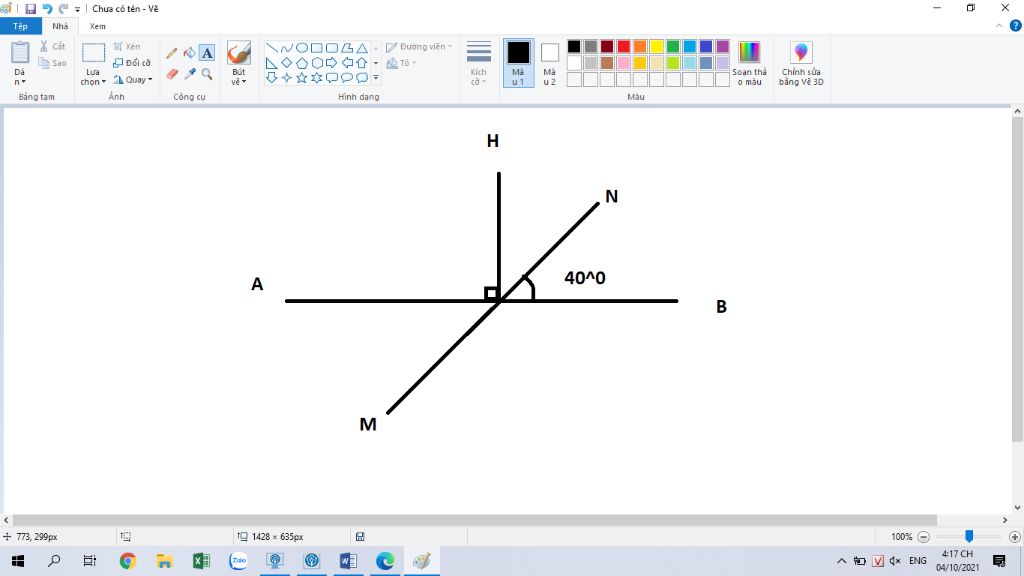The image size is (1024, 576).
Task: Select the Eraser tool
Action: (x=172, y=74)
